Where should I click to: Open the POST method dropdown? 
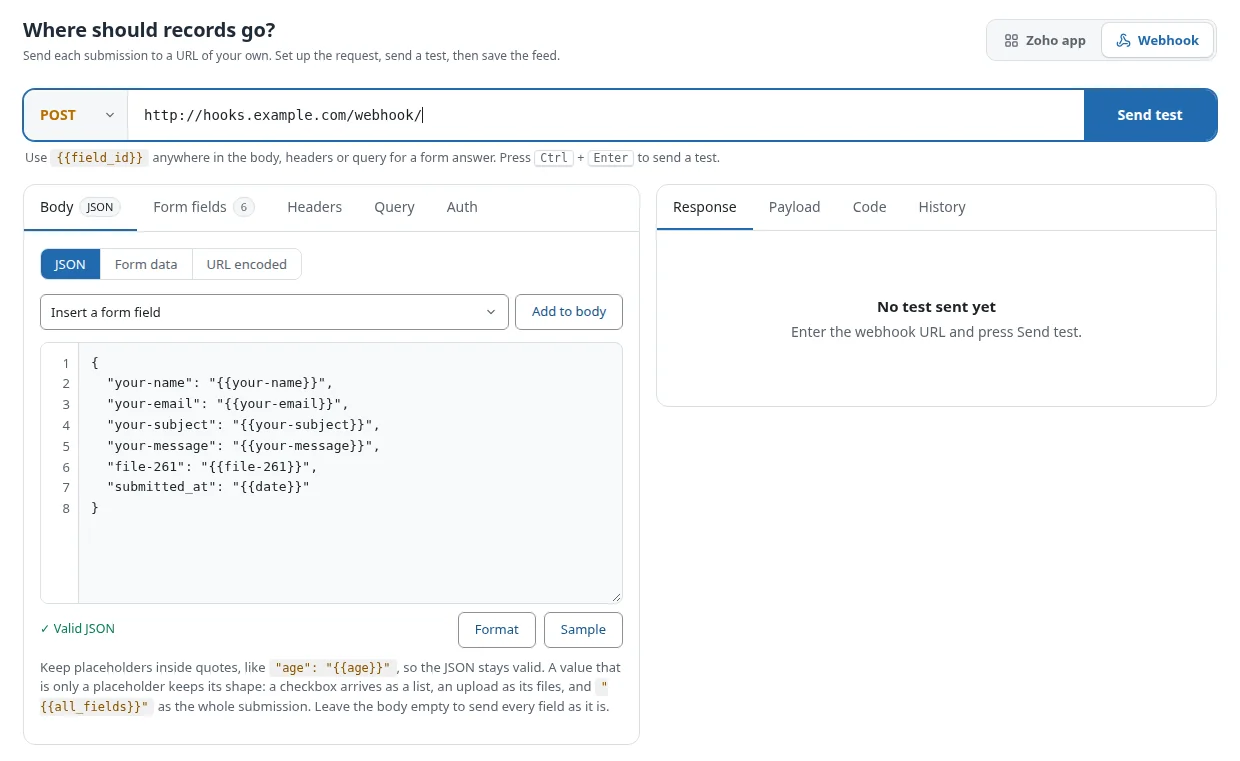tap(76, 115)
